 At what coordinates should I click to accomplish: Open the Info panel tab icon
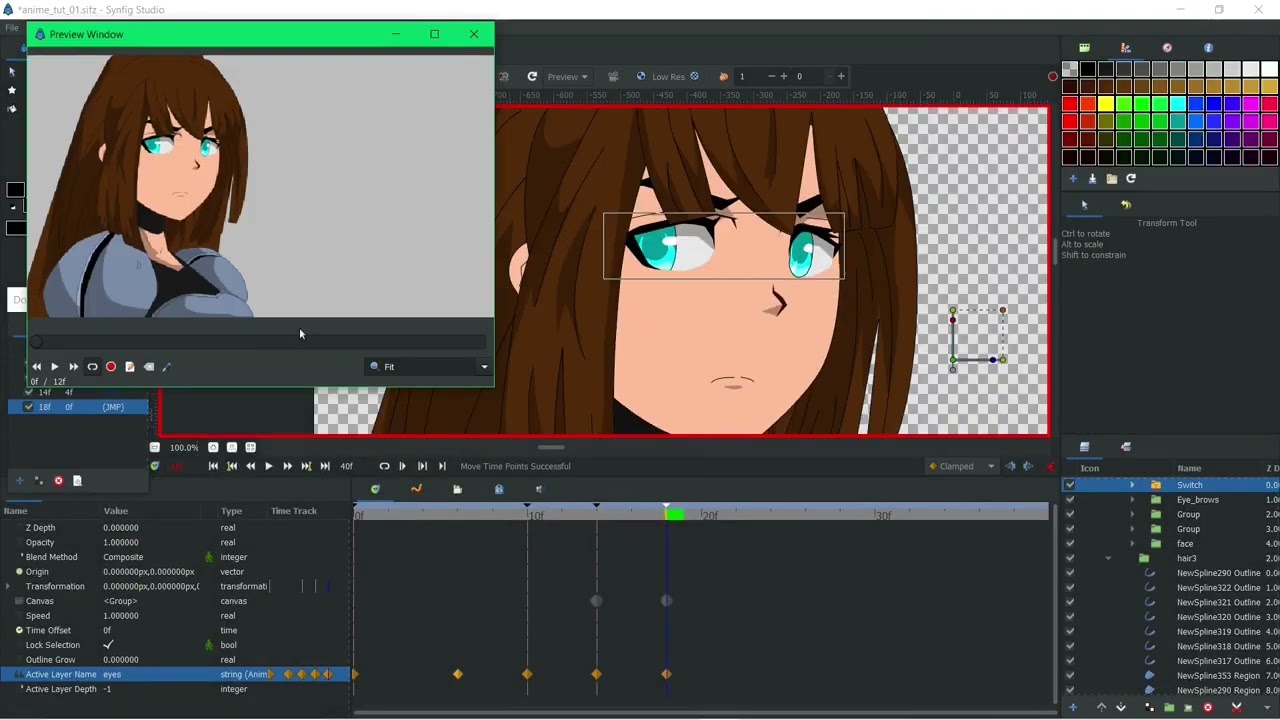pos(1208,47)
